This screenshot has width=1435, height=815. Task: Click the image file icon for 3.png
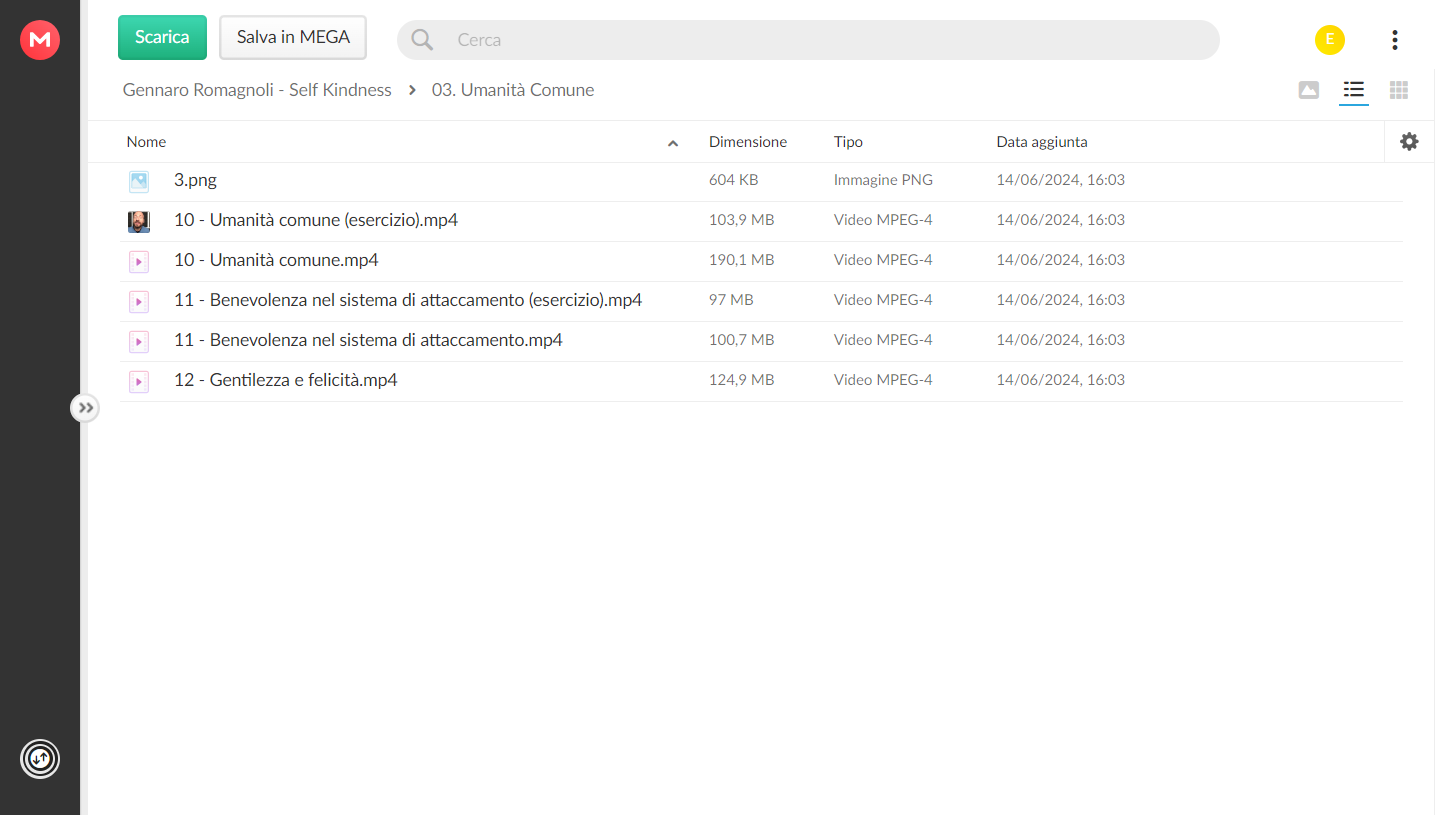tap(138, 181)
